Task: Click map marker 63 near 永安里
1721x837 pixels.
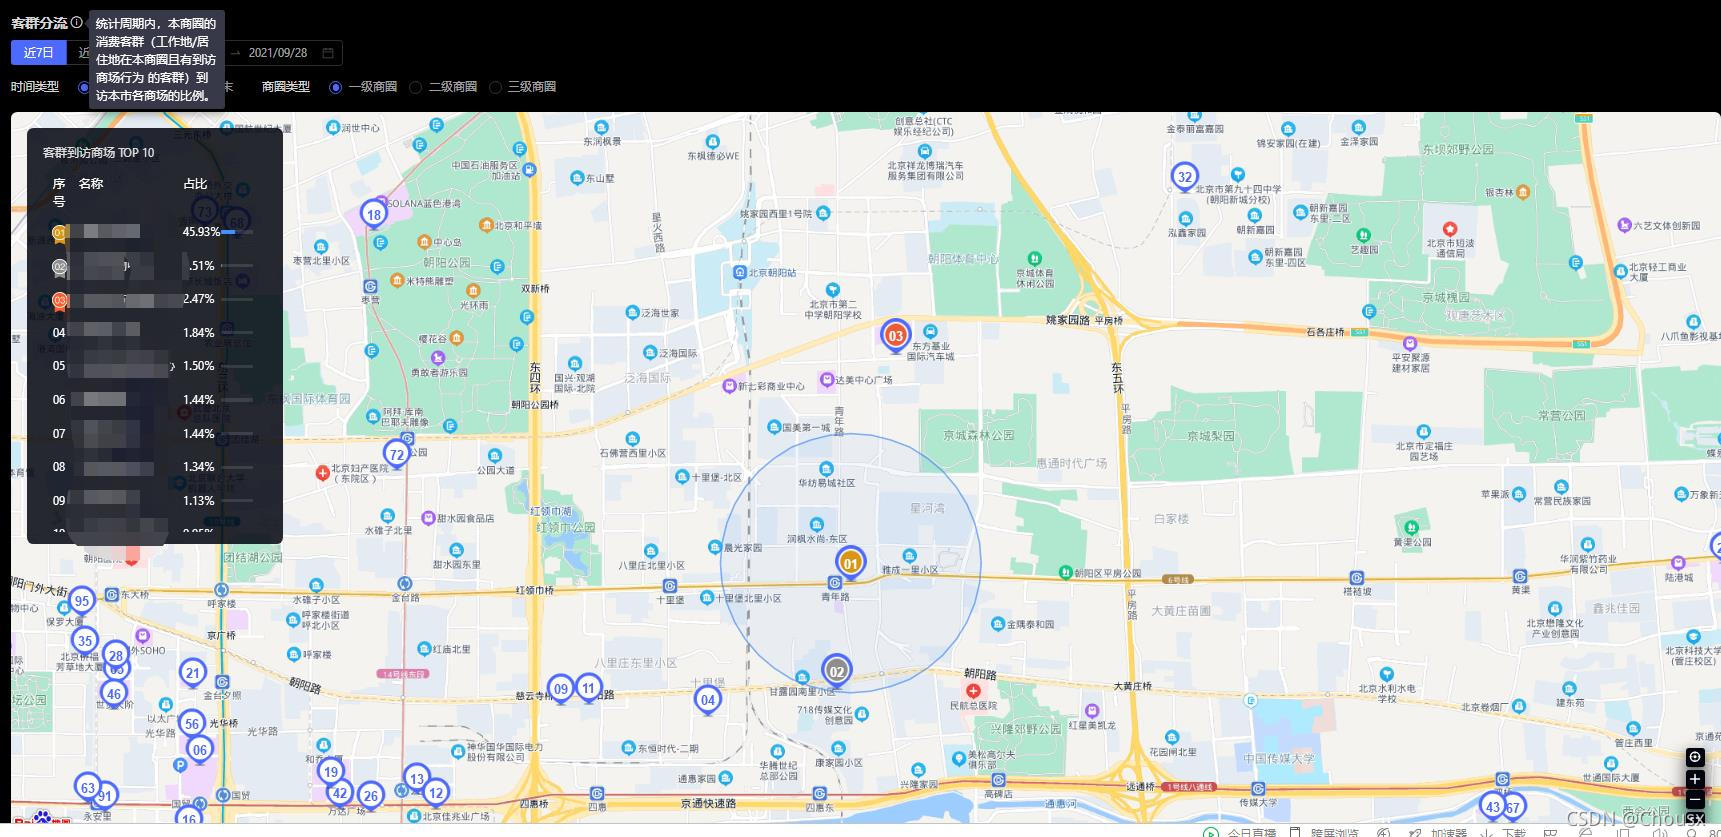Action: click(x=88, y=788)
